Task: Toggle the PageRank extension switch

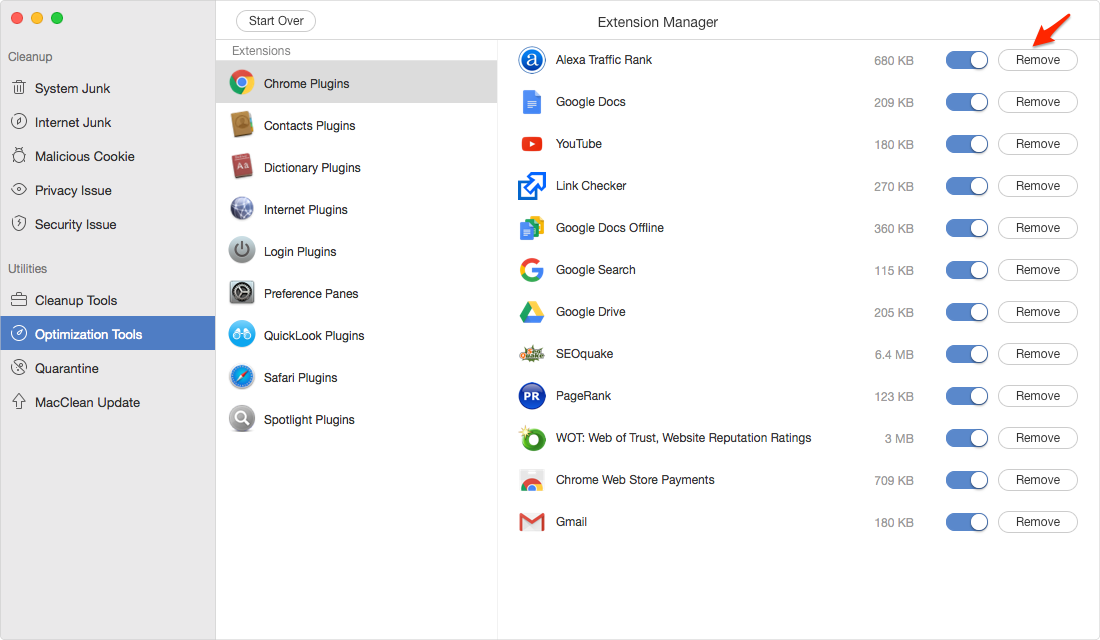Action: coord(966,396)
